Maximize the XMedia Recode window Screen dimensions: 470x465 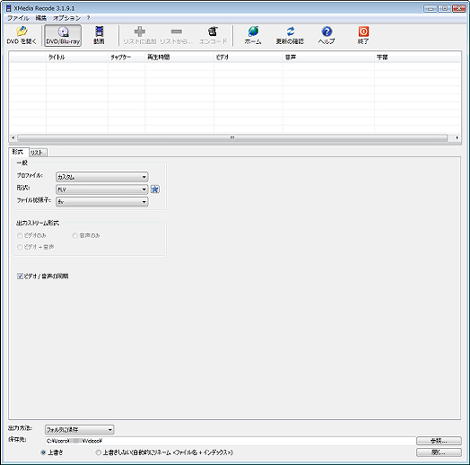coord(444,9)
